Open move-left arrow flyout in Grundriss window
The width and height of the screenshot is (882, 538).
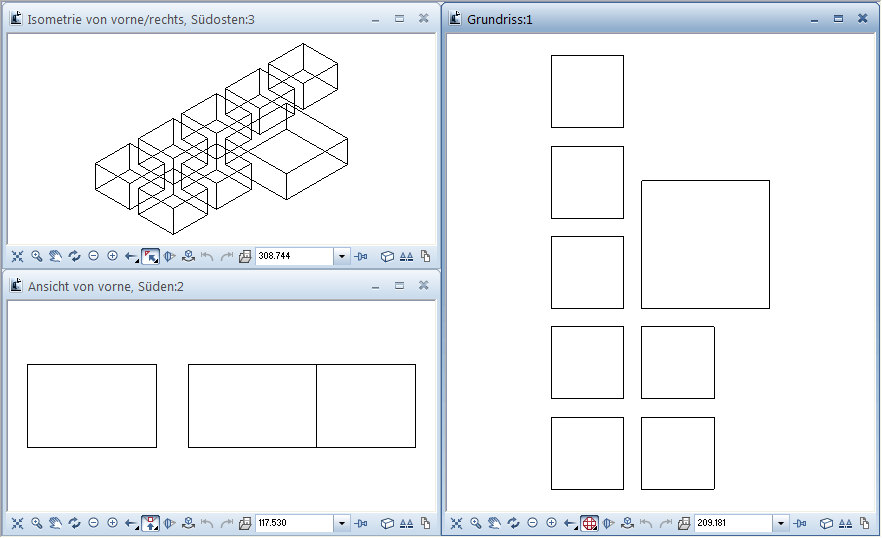[x=570, y=523]
